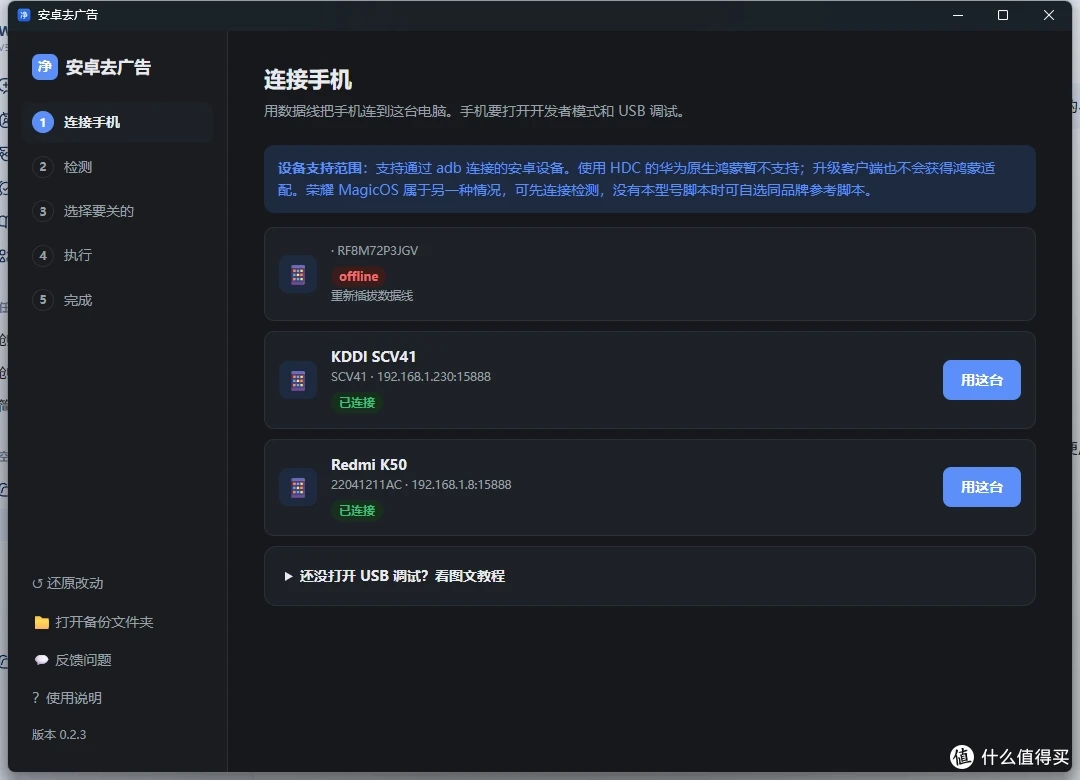Click 已连接 badge under KDDI SCV41
Screen dimensions: 1080x780
[x=357, y=402]
